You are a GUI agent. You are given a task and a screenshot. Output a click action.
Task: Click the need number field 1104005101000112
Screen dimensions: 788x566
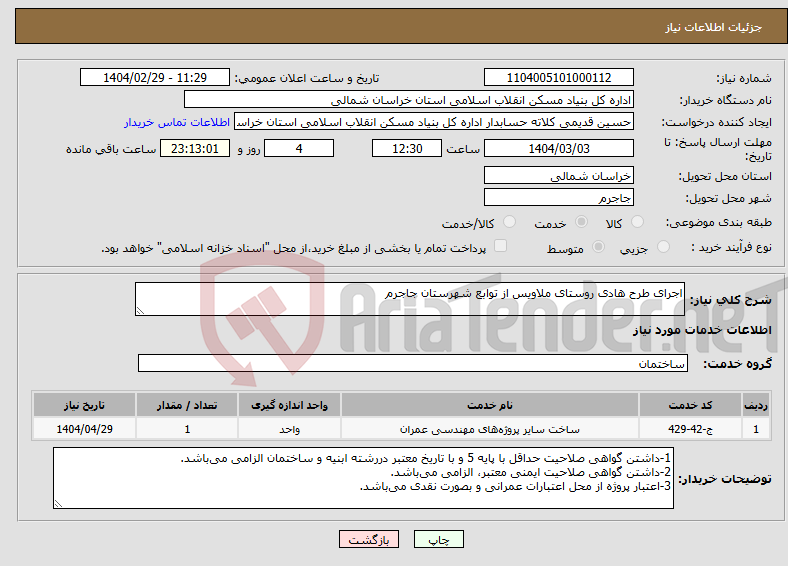(558, 77)
